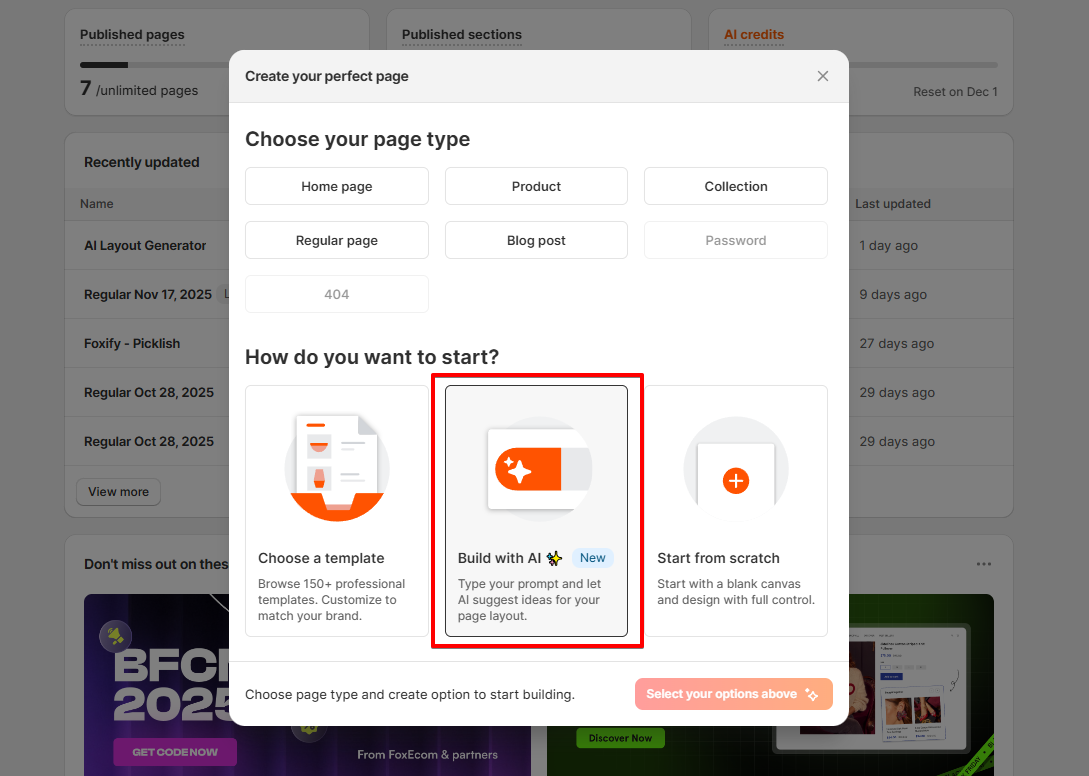The height and width of the screenshot is (776, 1089).
Task: Click the View more button
Action: click(x=119, y=492)
